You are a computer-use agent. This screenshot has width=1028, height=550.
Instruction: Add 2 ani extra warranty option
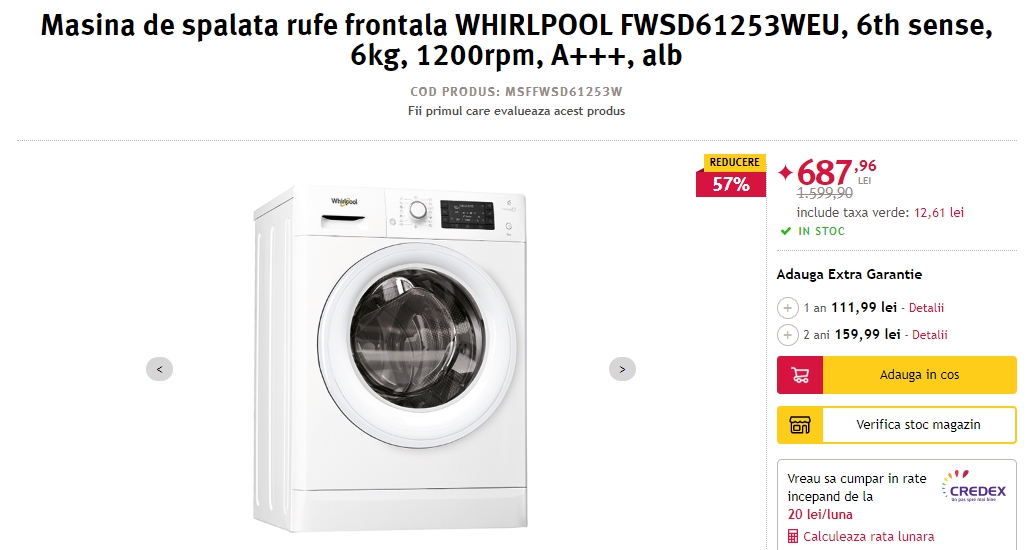787,335
